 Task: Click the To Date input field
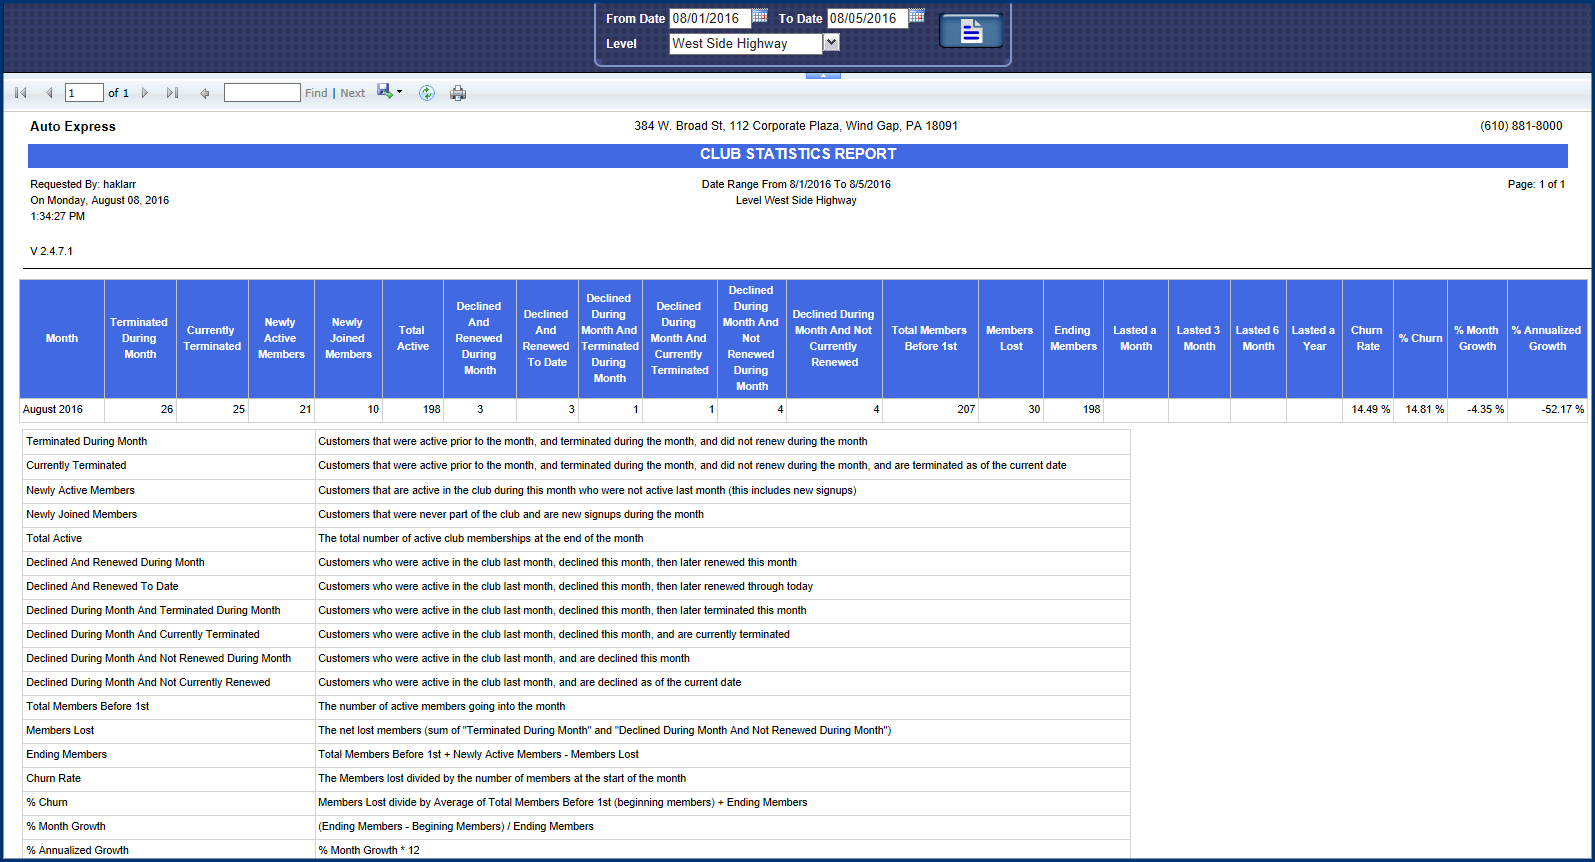pyautogui.click(x=866, y=18)
